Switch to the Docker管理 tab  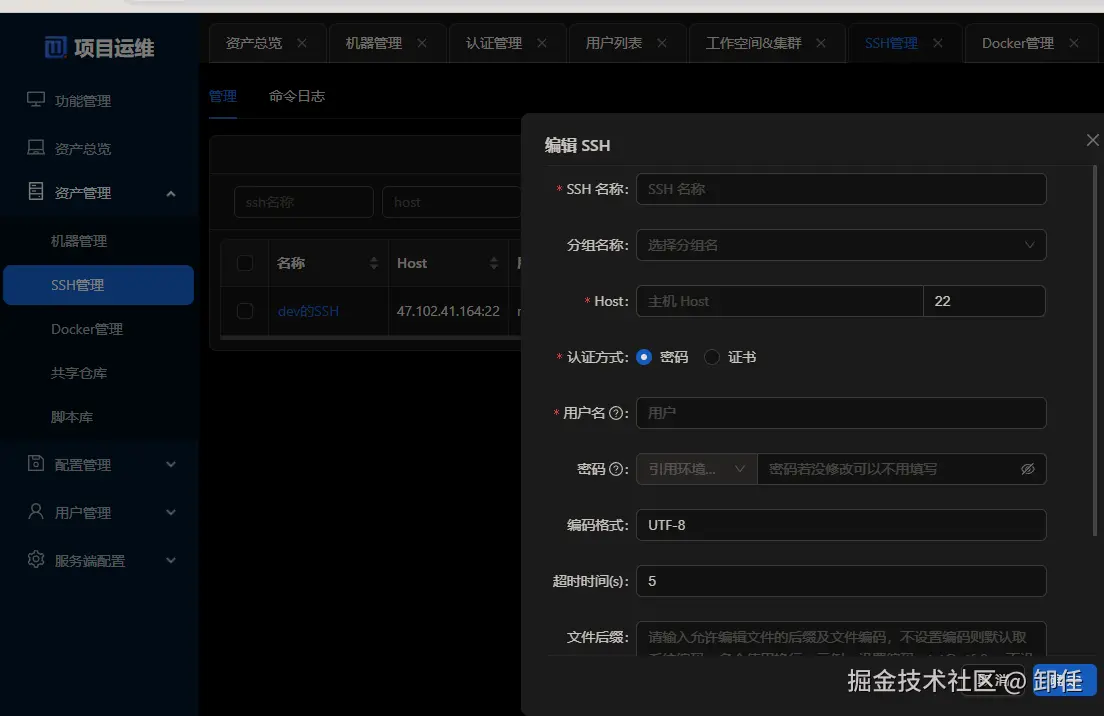(1018, 43)
